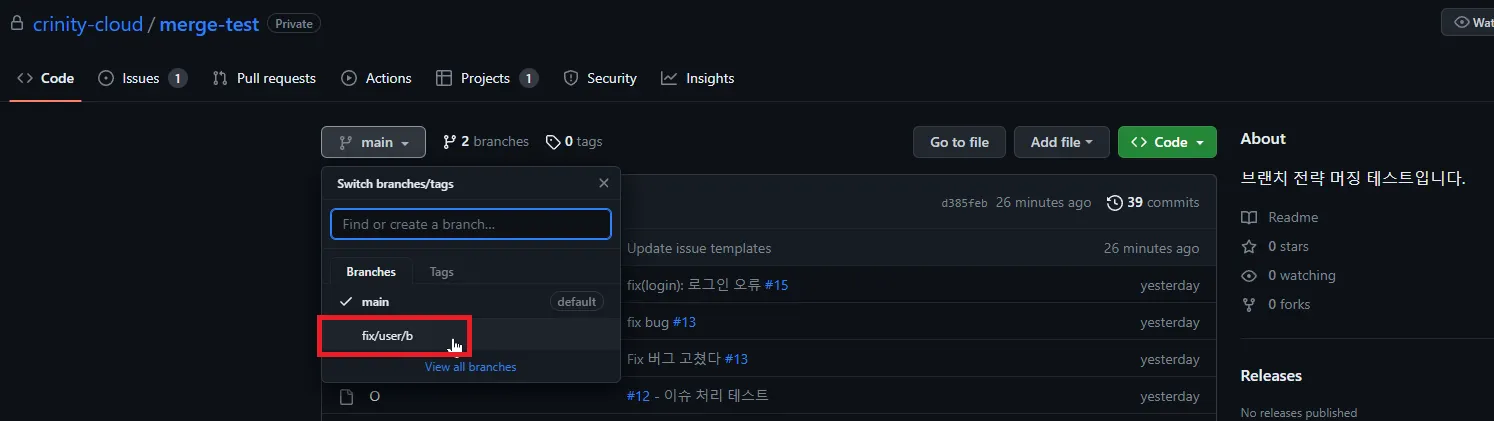Open the green Code dropdown
The width and height of the screenshot is (1494, 421).
pyautogui.click(x=1167, y=142)
